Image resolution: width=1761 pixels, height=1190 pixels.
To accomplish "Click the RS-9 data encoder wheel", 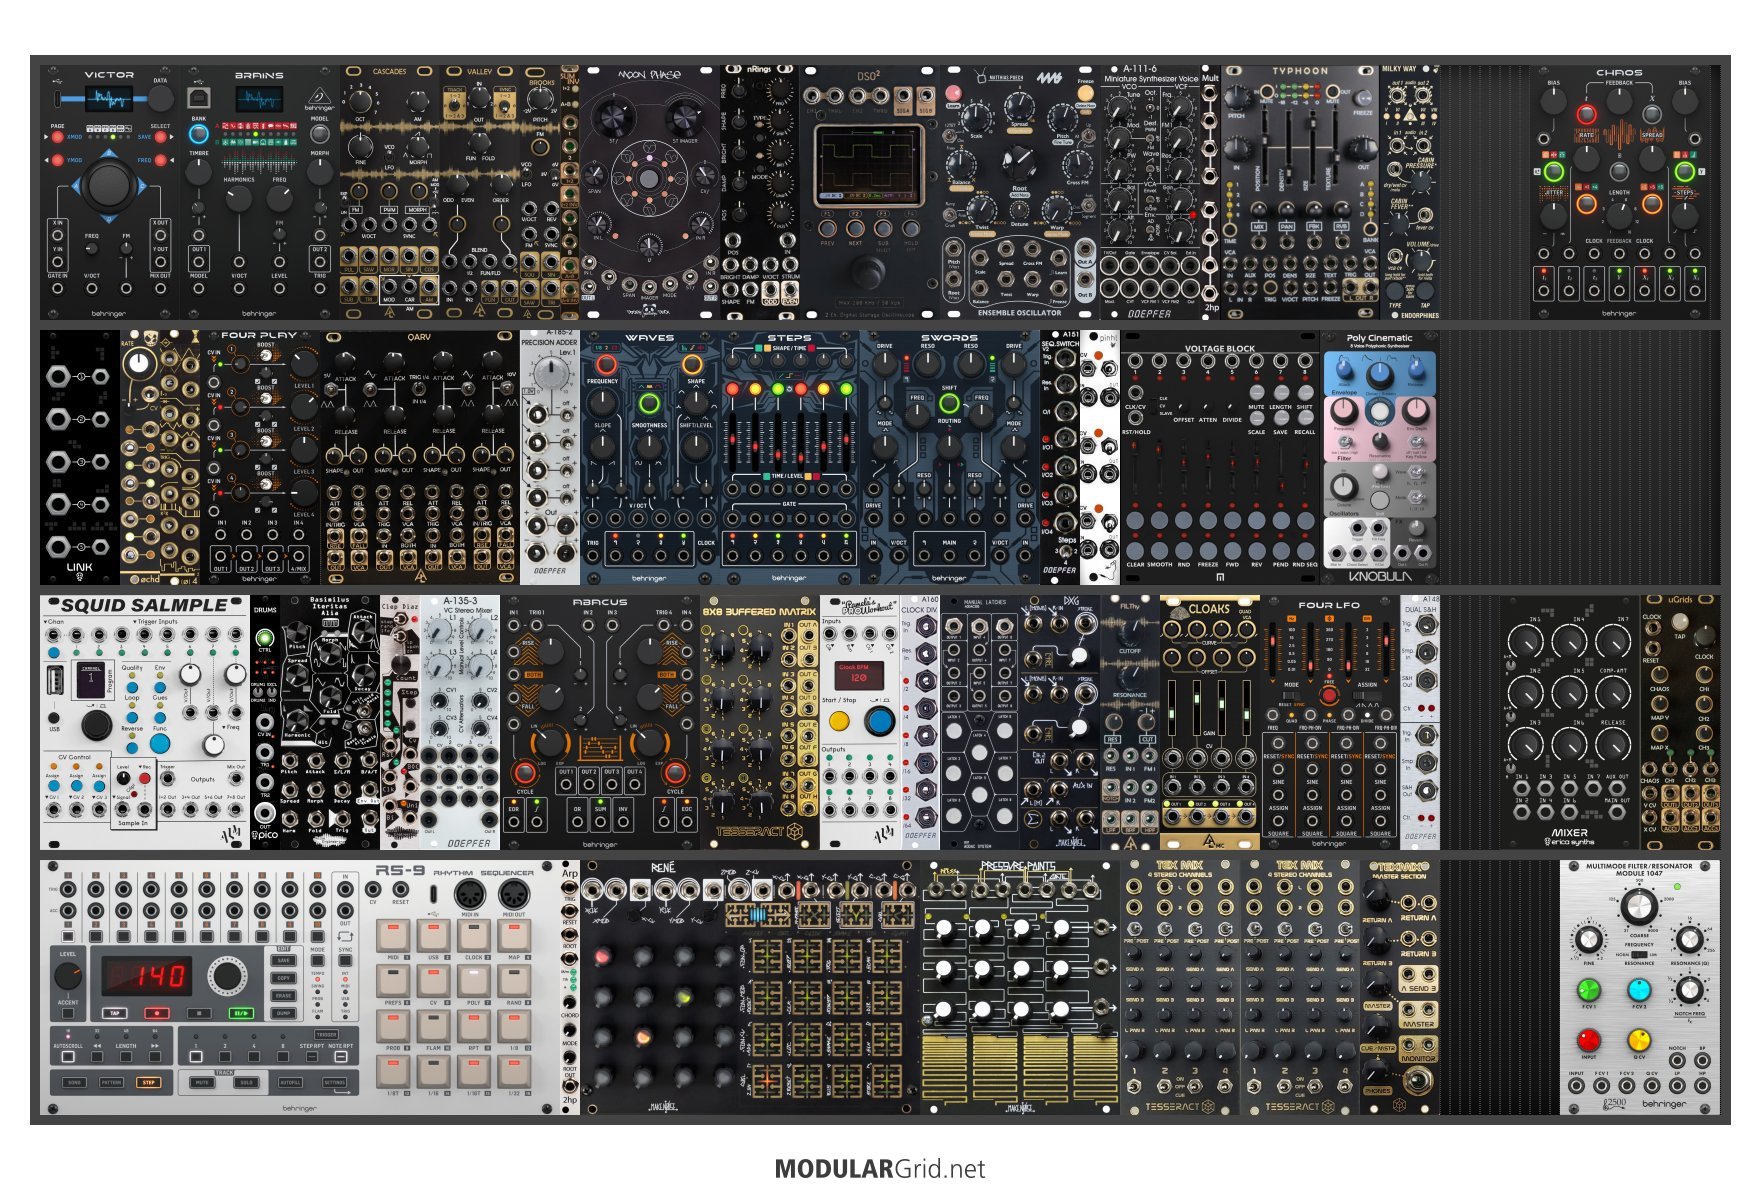I will [227, 976].
